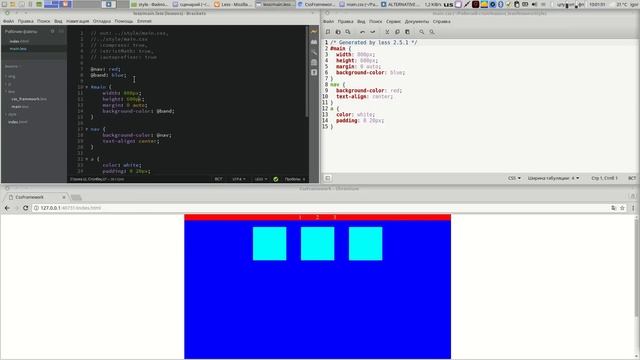Open Справка menu in gedit window
This screenshot has height=360, width=640.
tap(442, 21)
